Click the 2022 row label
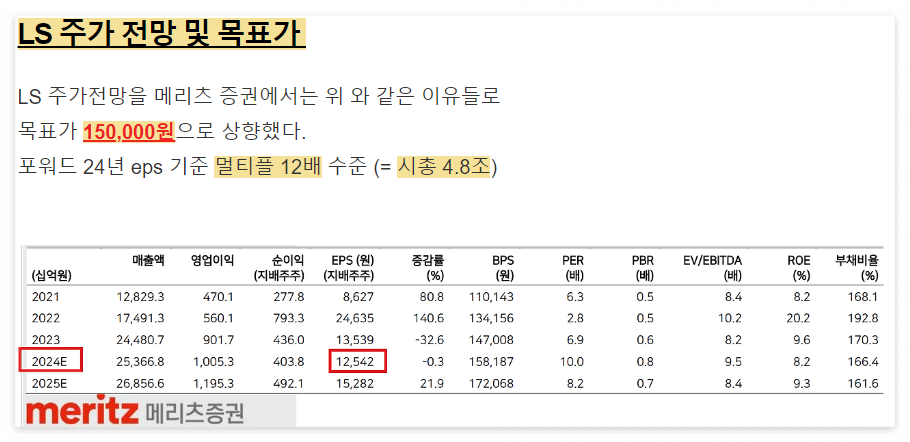The width and height of the screenshot is (910, 442). 46,318
